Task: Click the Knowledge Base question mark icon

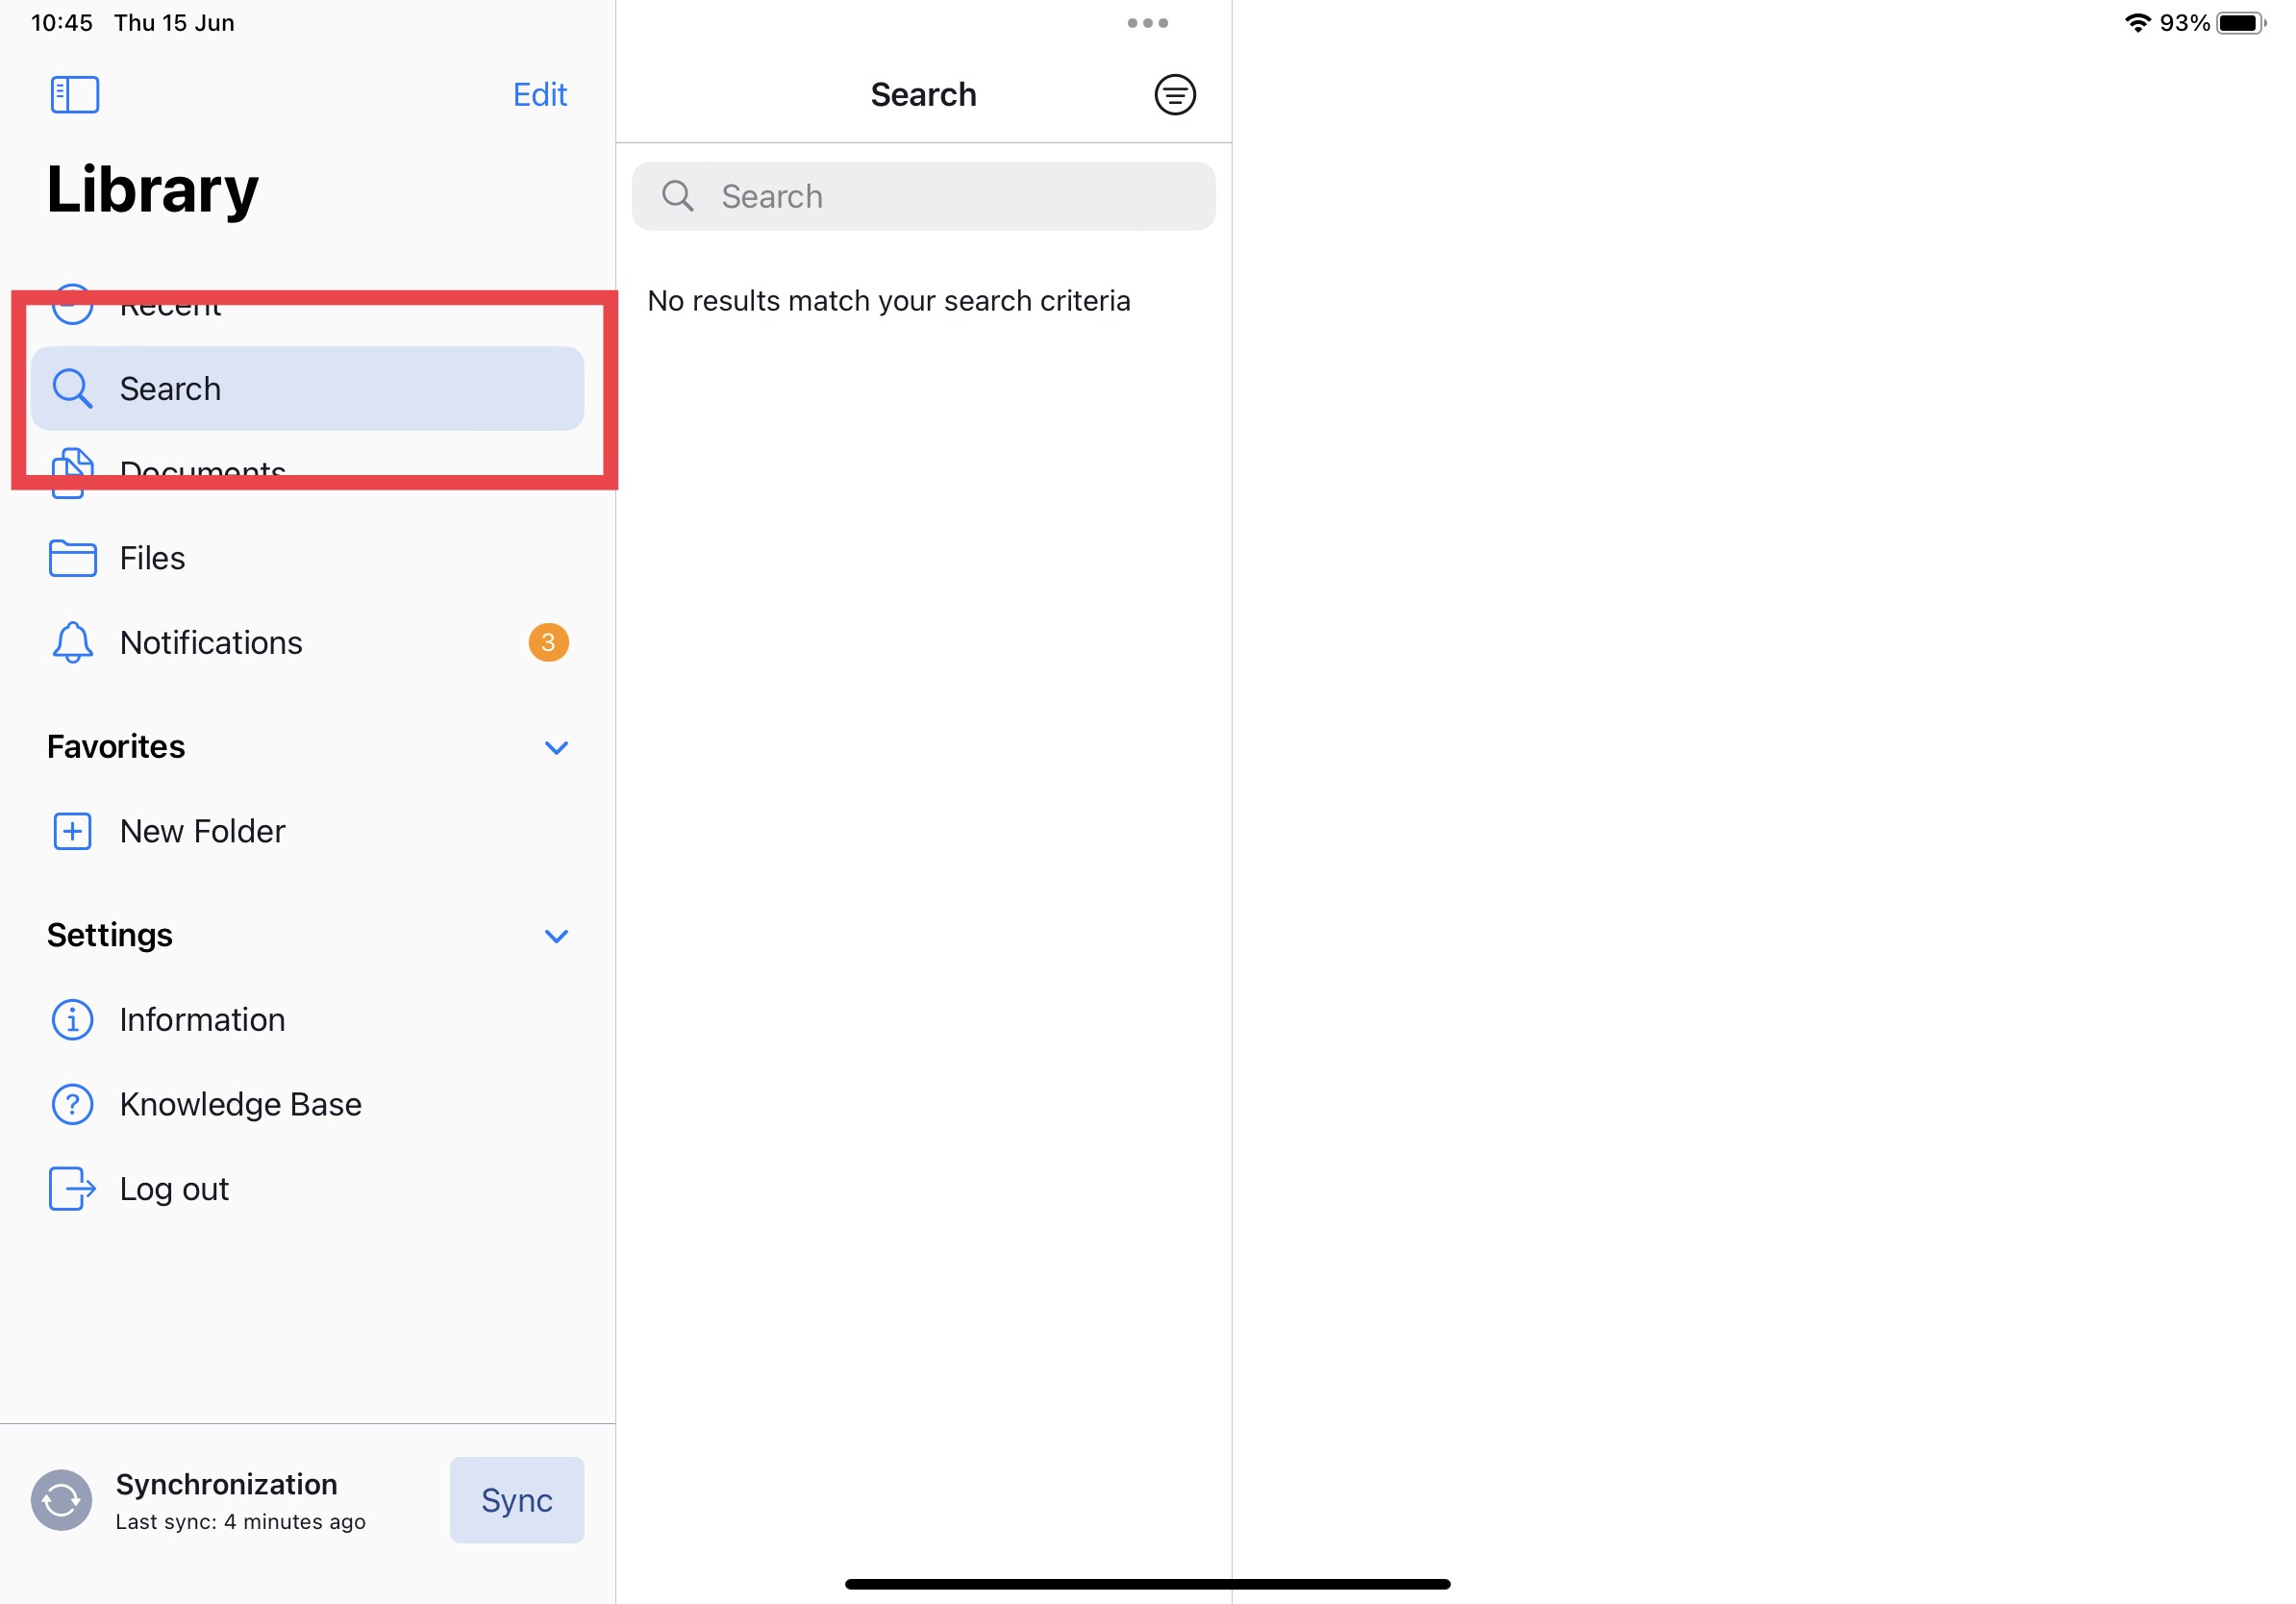Action: pos(72,1104)
